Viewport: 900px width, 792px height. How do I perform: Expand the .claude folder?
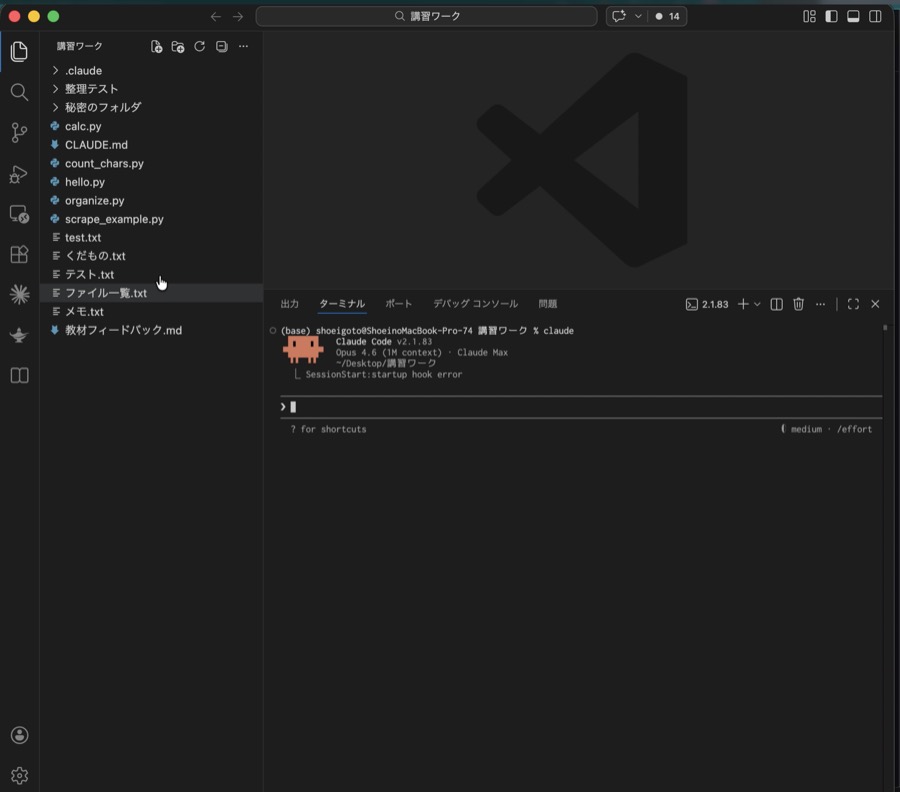(151, 71)
